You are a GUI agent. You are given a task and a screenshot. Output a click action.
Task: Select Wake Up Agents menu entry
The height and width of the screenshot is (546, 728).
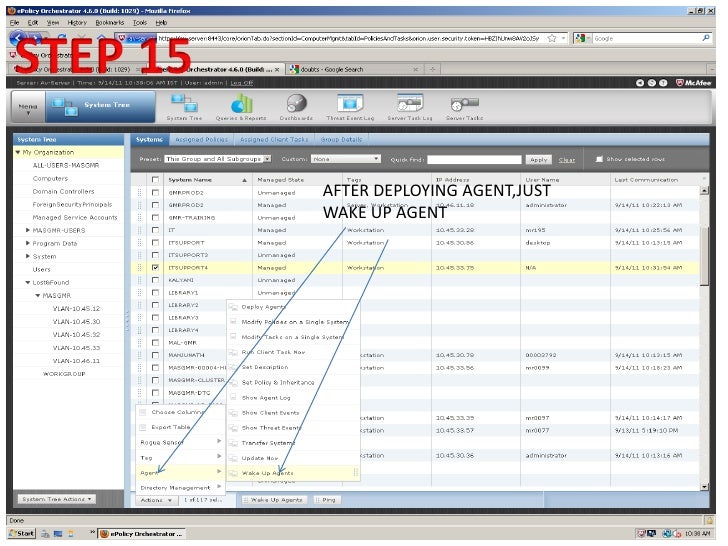point(293,473)
